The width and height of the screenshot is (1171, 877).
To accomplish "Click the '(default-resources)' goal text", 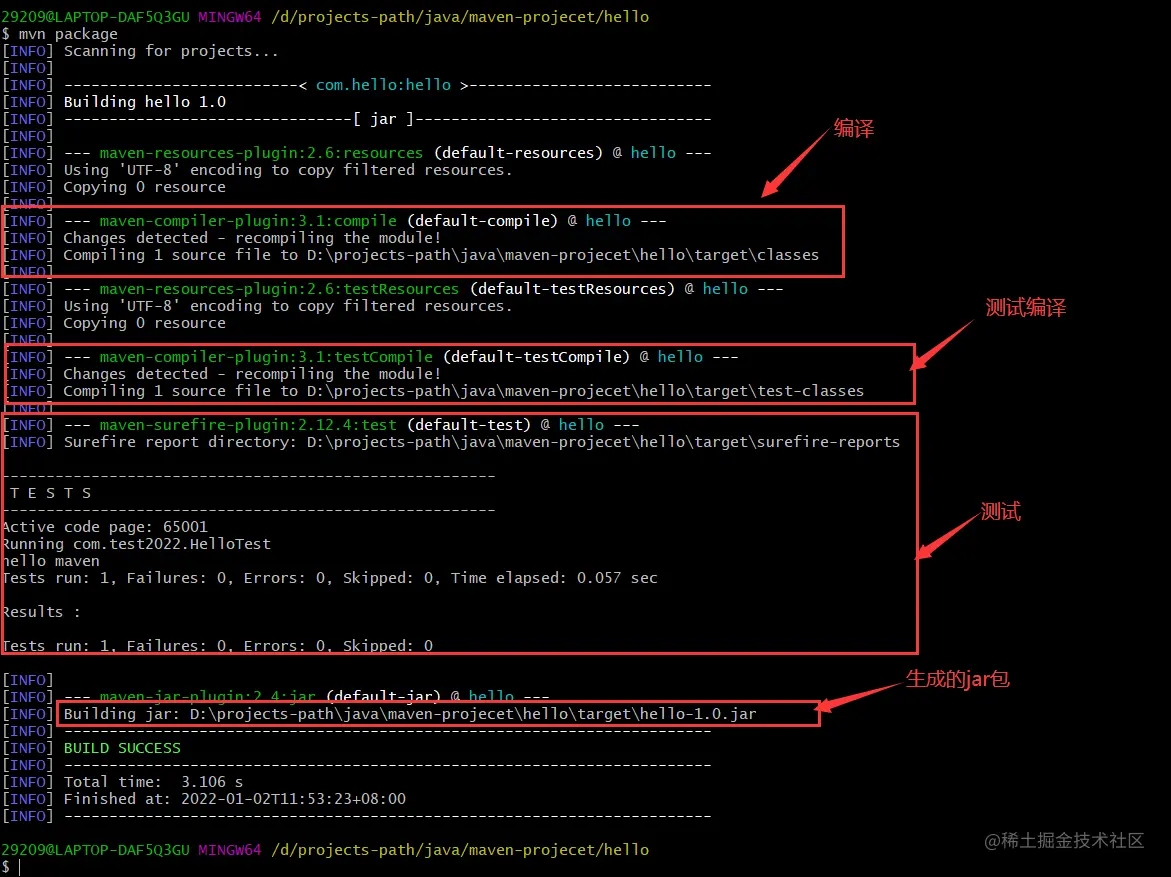I will click(x=518, y=153).
